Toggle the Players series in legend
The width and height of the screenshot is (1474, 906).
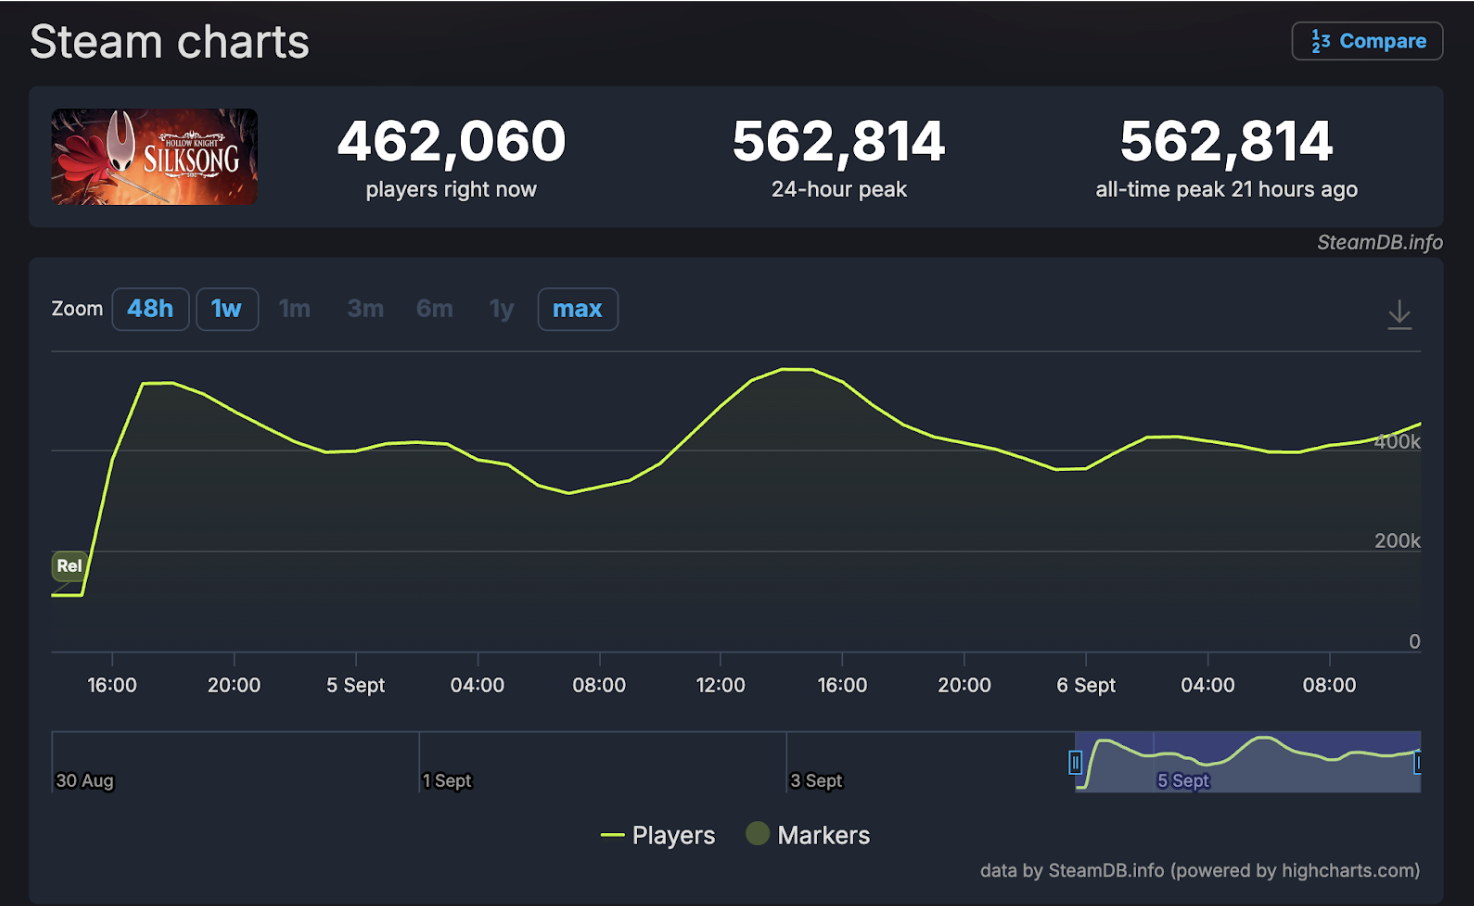tap(658, 835)
